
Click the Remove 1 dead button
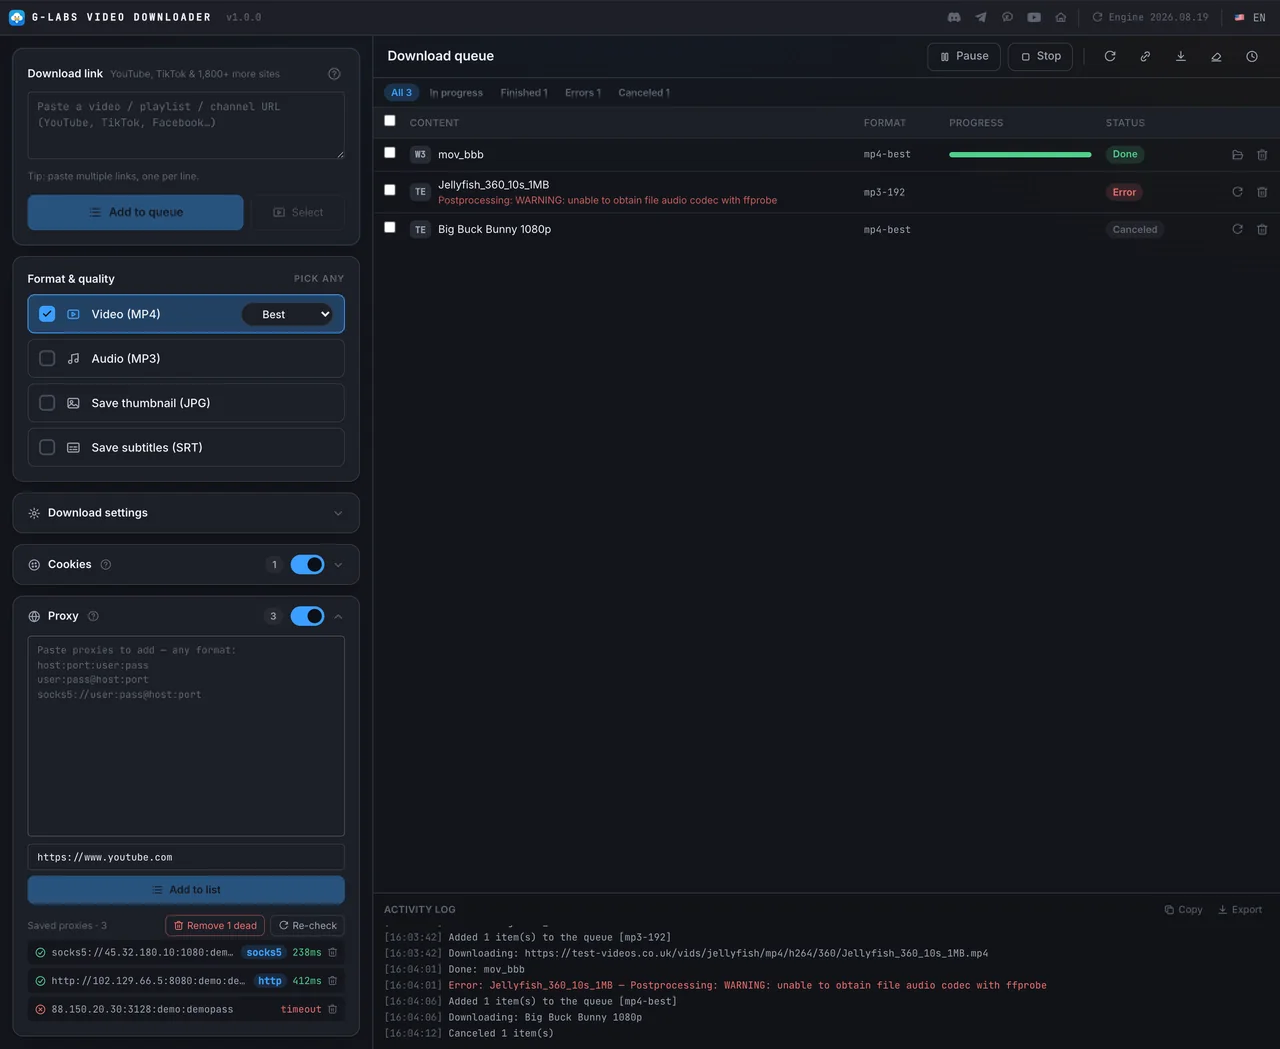pyautogui.click(x=216, y=926)
